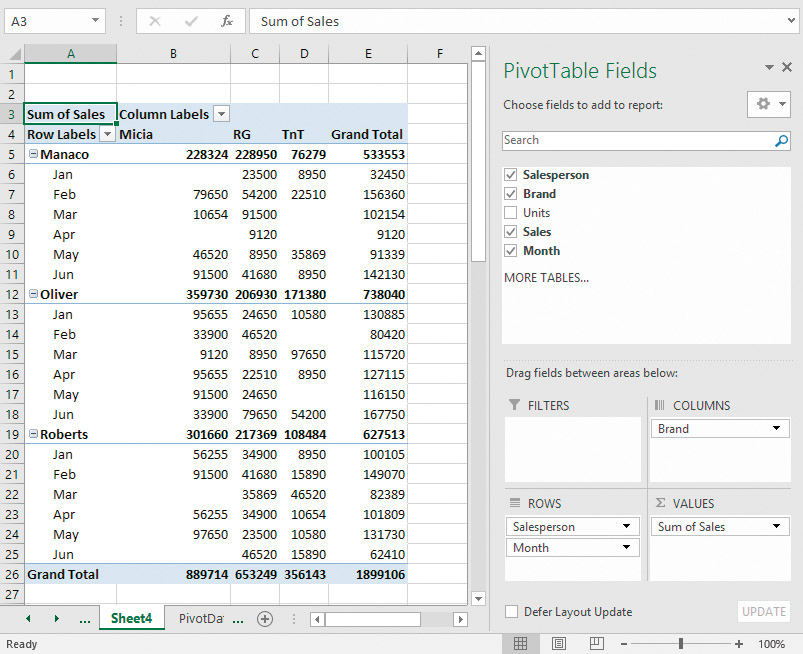This screenshot has height=654, width=803.
Task: Expand the formula bar with the chevron
Action: point(792,21)
